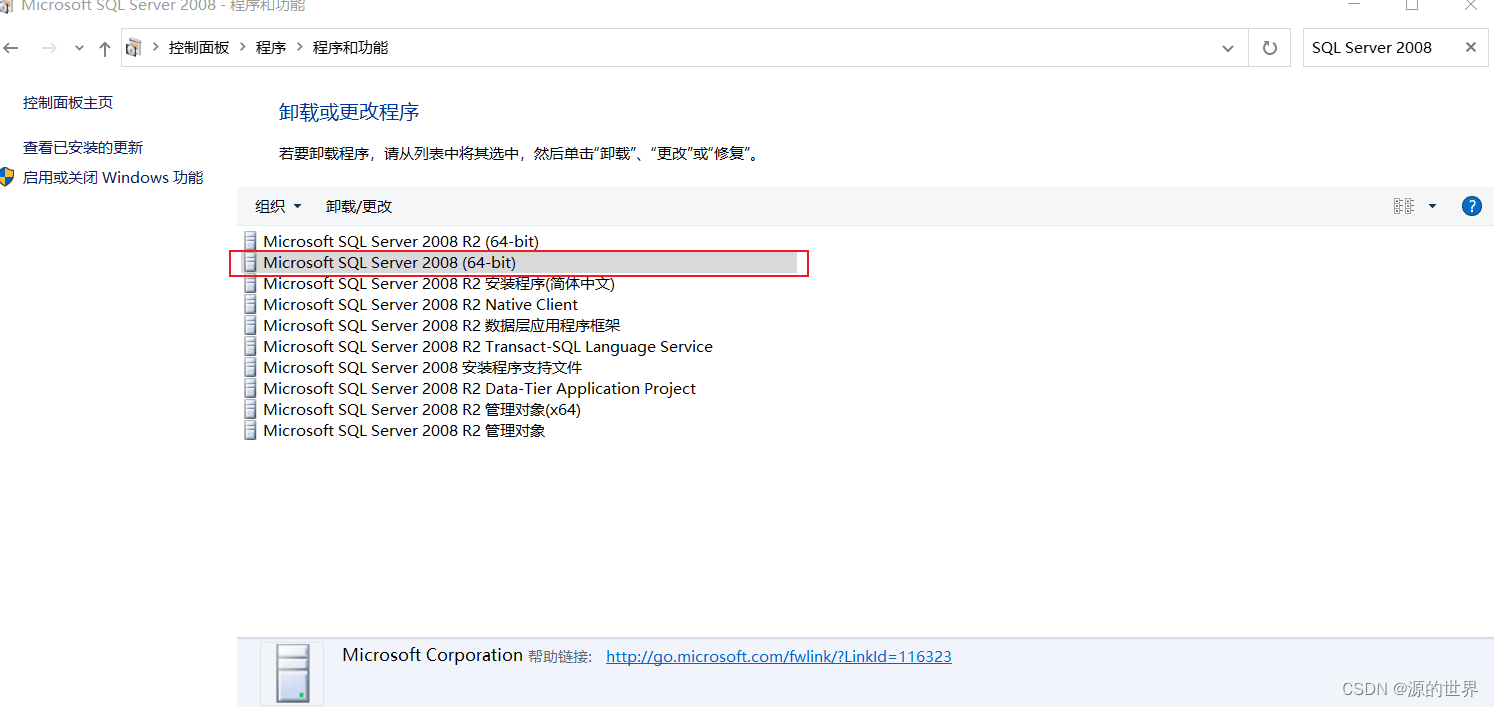Select 程序 in the breadcrumb path
This screenshot has width=1494, height=707.
click(271, 48)
